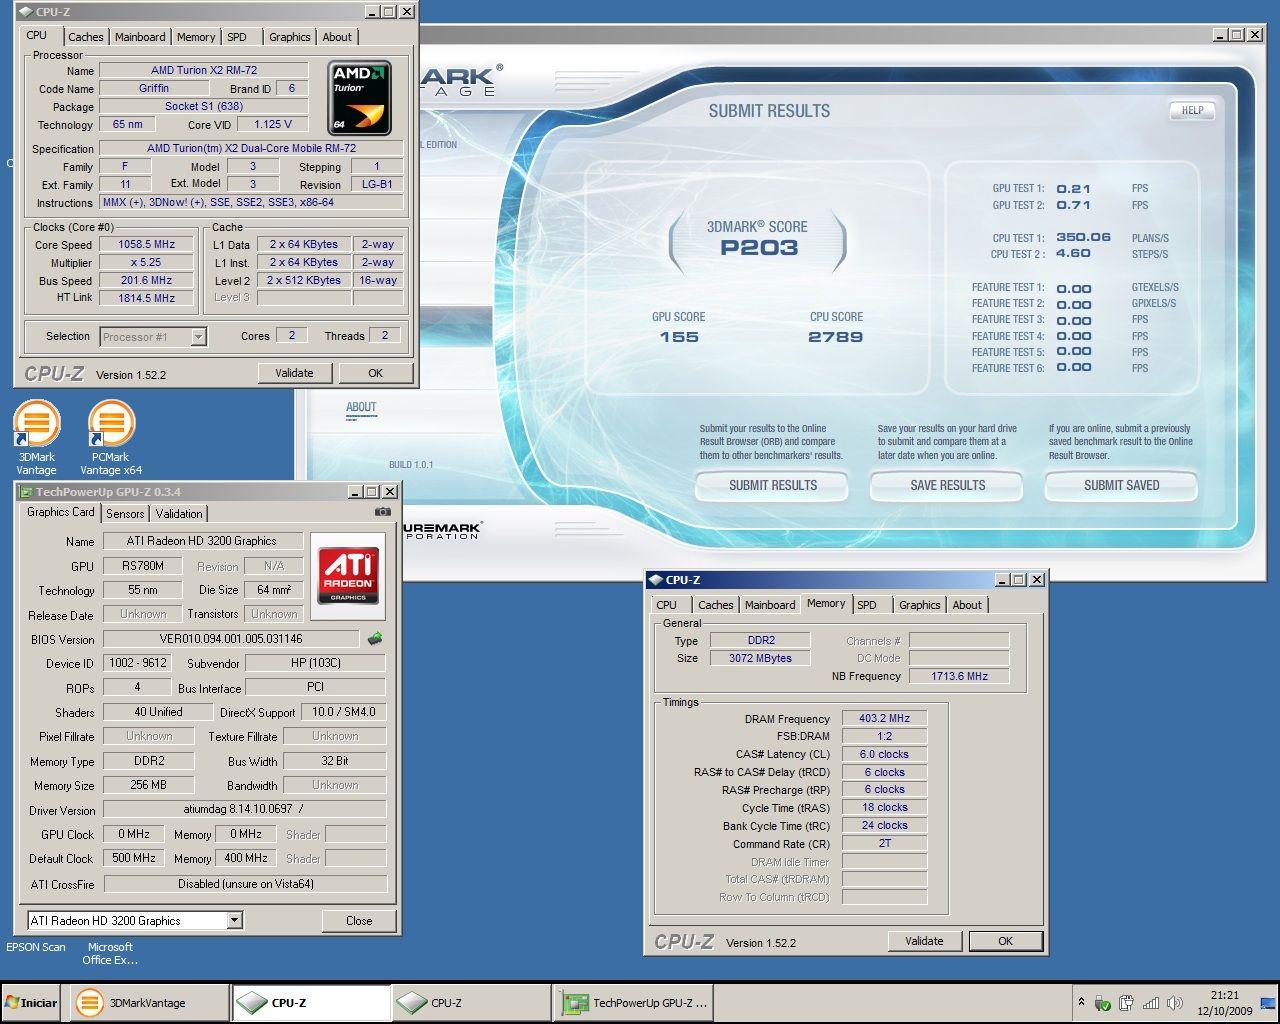Click OK in the lower CPU-Z window
Image resolution: width=1280 pixels, height=1024 pixels.
(x=1005, y=941)
